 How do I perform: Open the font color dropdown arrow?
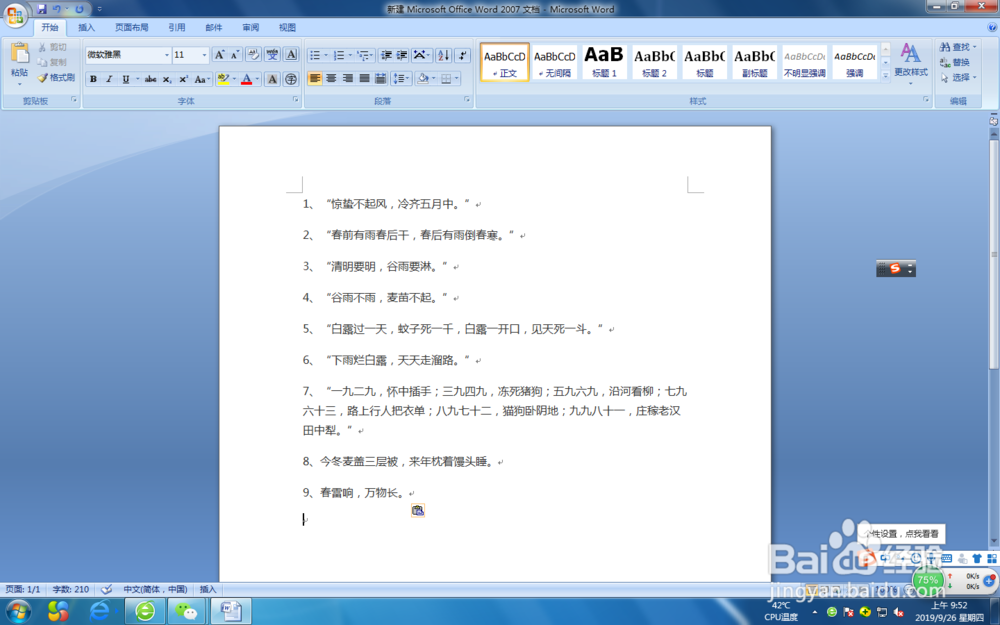(x=255, y=78)
